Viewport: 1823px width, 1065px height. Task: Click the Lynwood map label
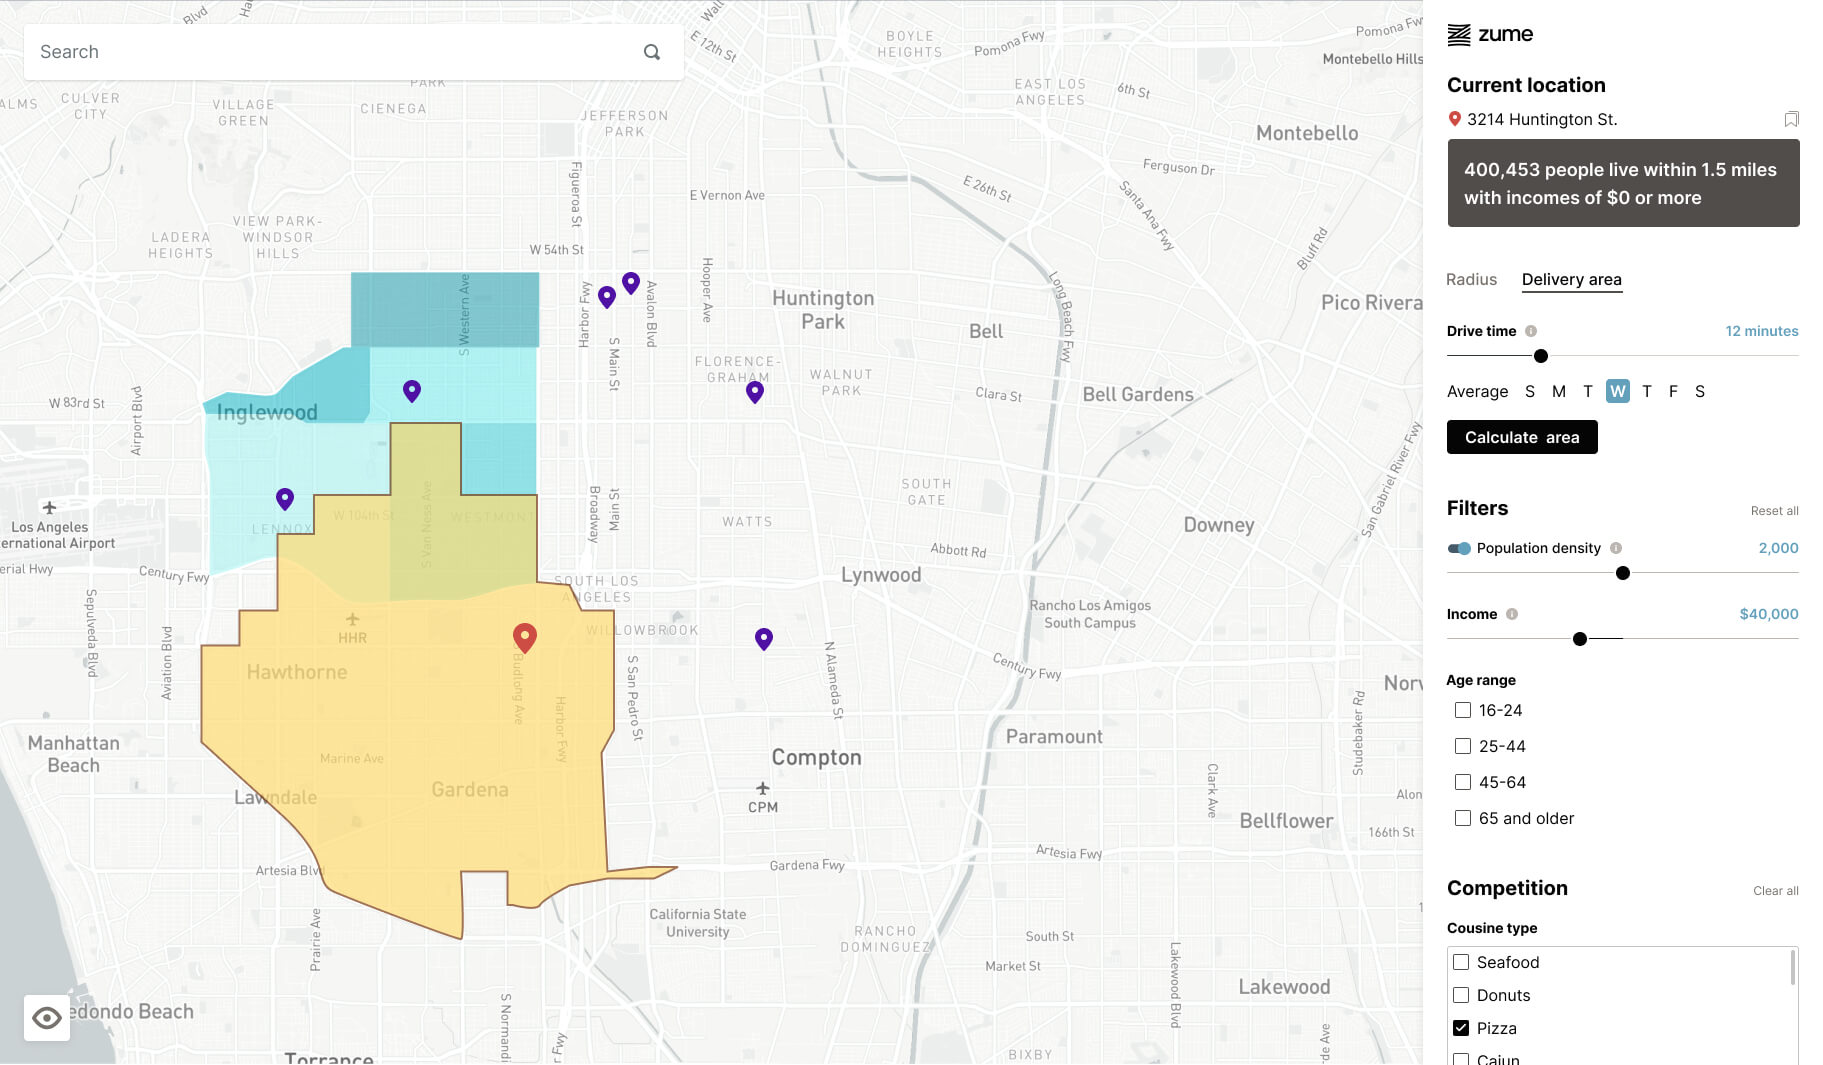(881, 575)
